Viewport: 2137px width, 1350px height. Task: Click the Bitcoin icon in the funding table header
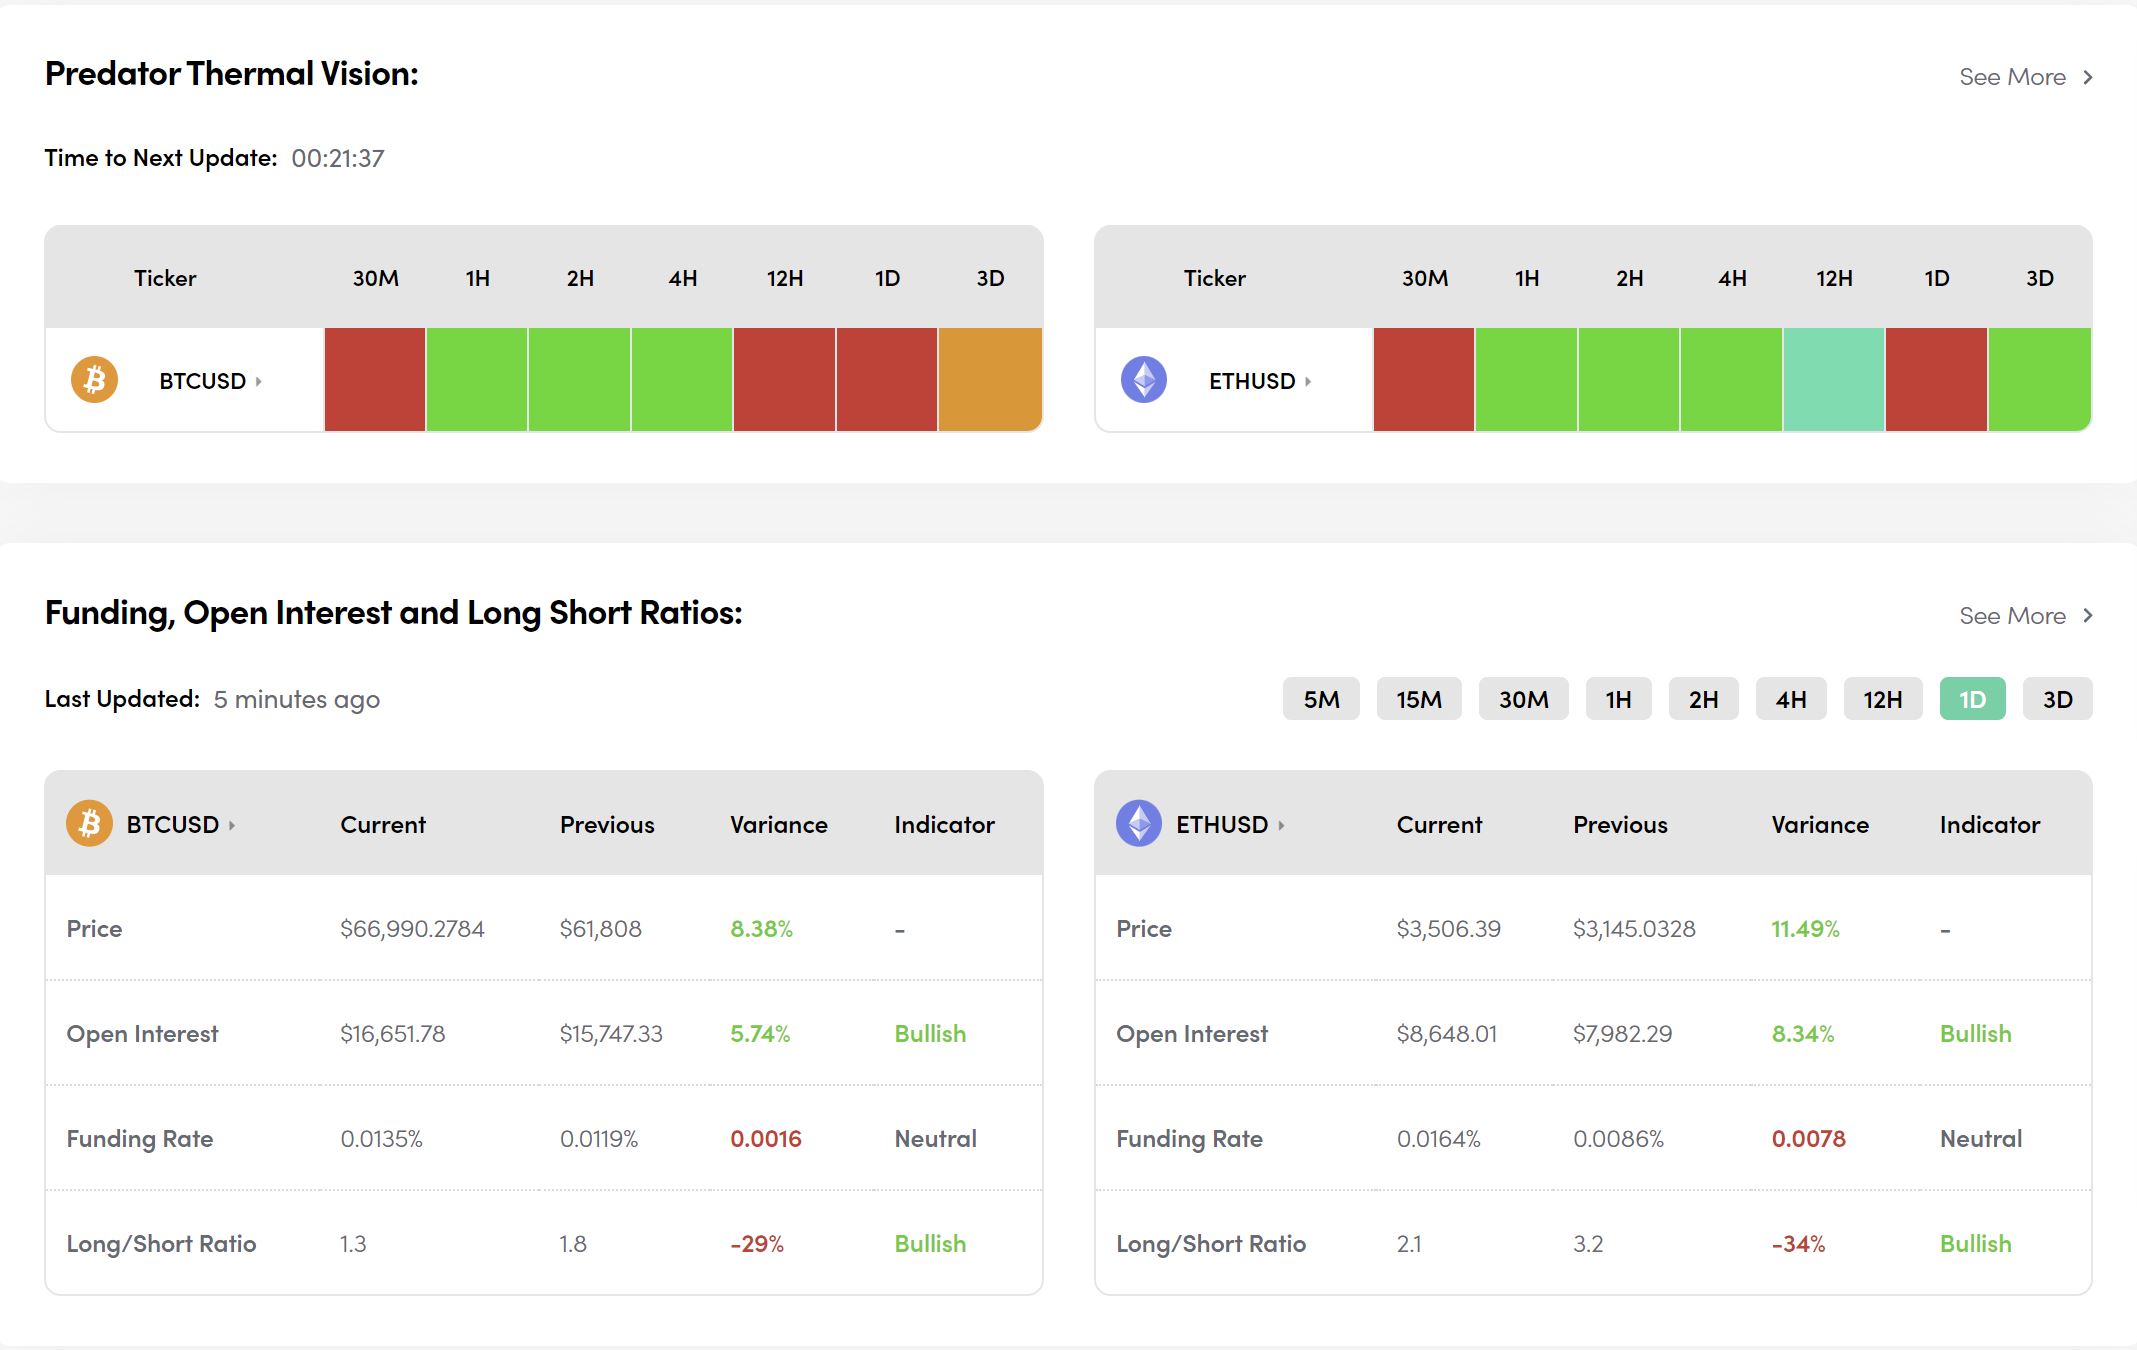[x=89, y=824]
